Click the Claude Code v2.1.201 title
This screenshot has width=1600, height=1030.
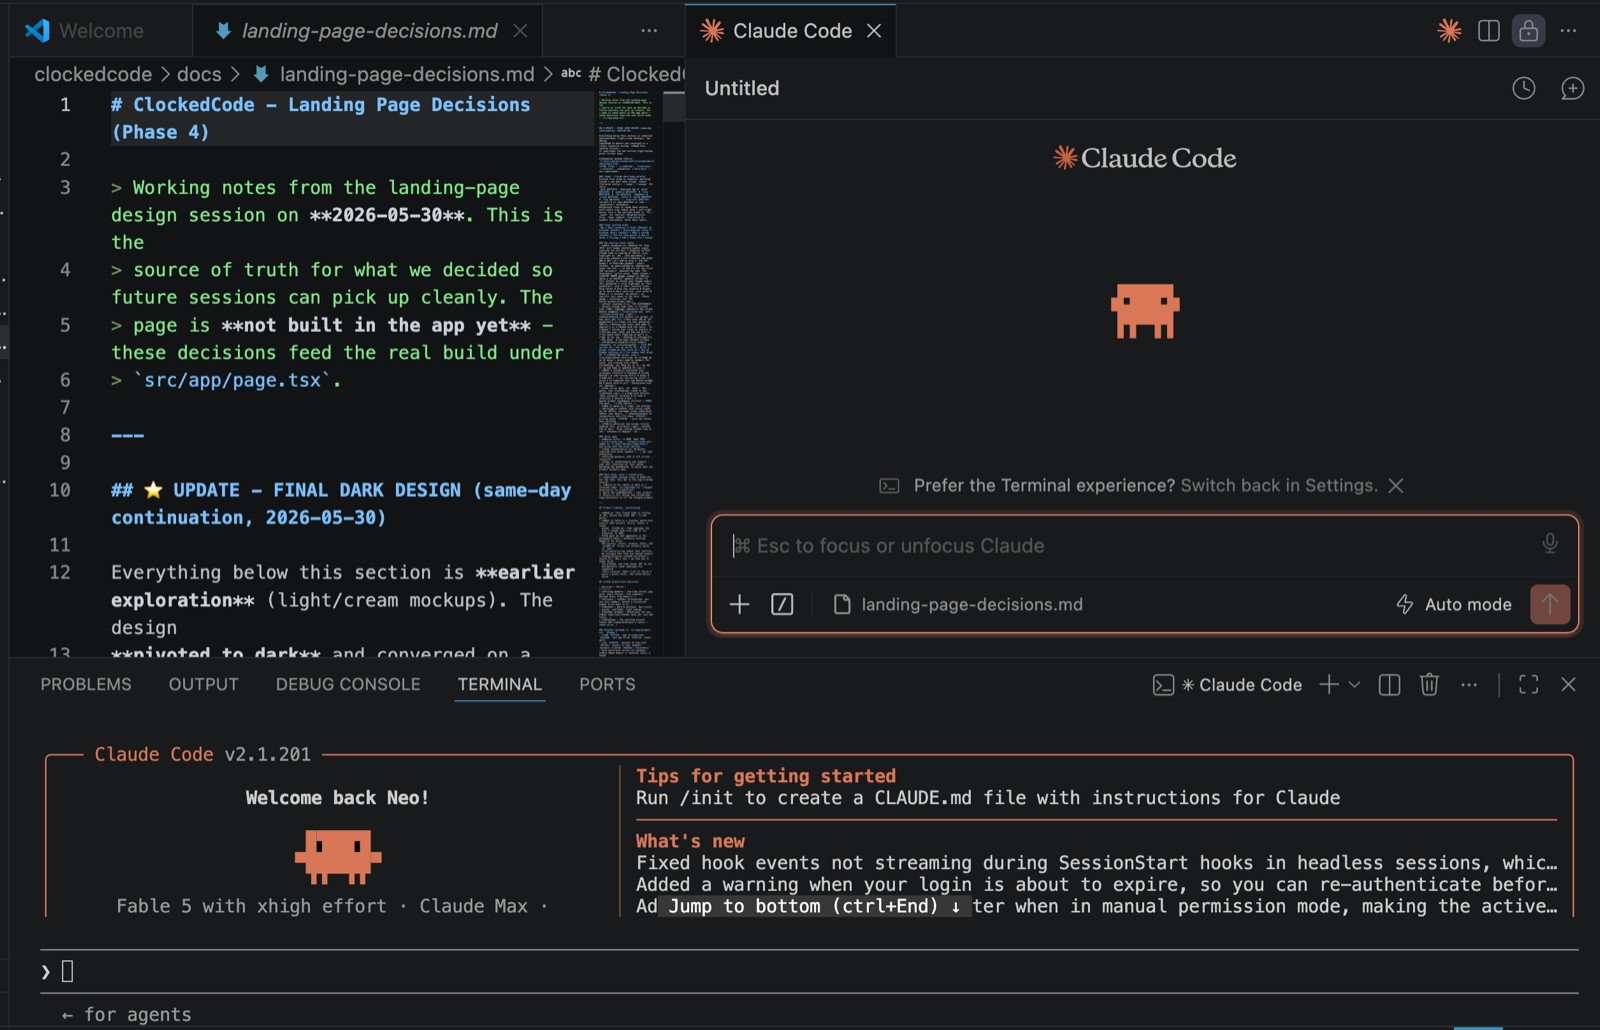(203, 754)
